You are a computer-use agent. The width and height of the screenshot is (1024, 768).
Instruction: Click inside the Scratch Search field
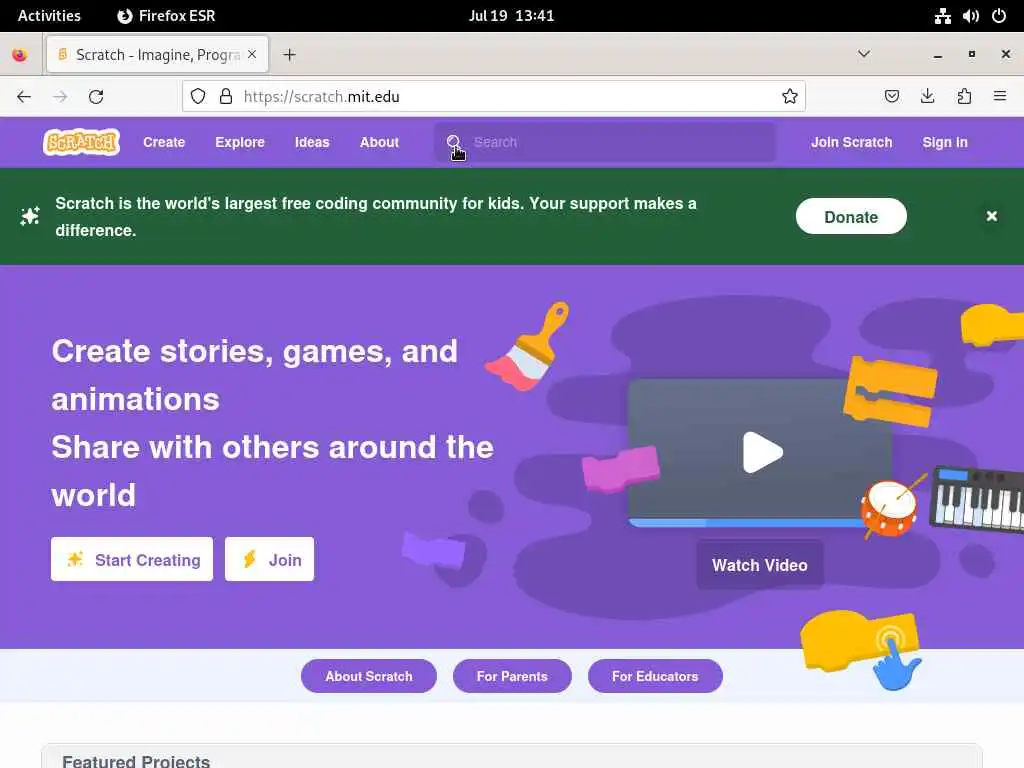tap(605, 142)
